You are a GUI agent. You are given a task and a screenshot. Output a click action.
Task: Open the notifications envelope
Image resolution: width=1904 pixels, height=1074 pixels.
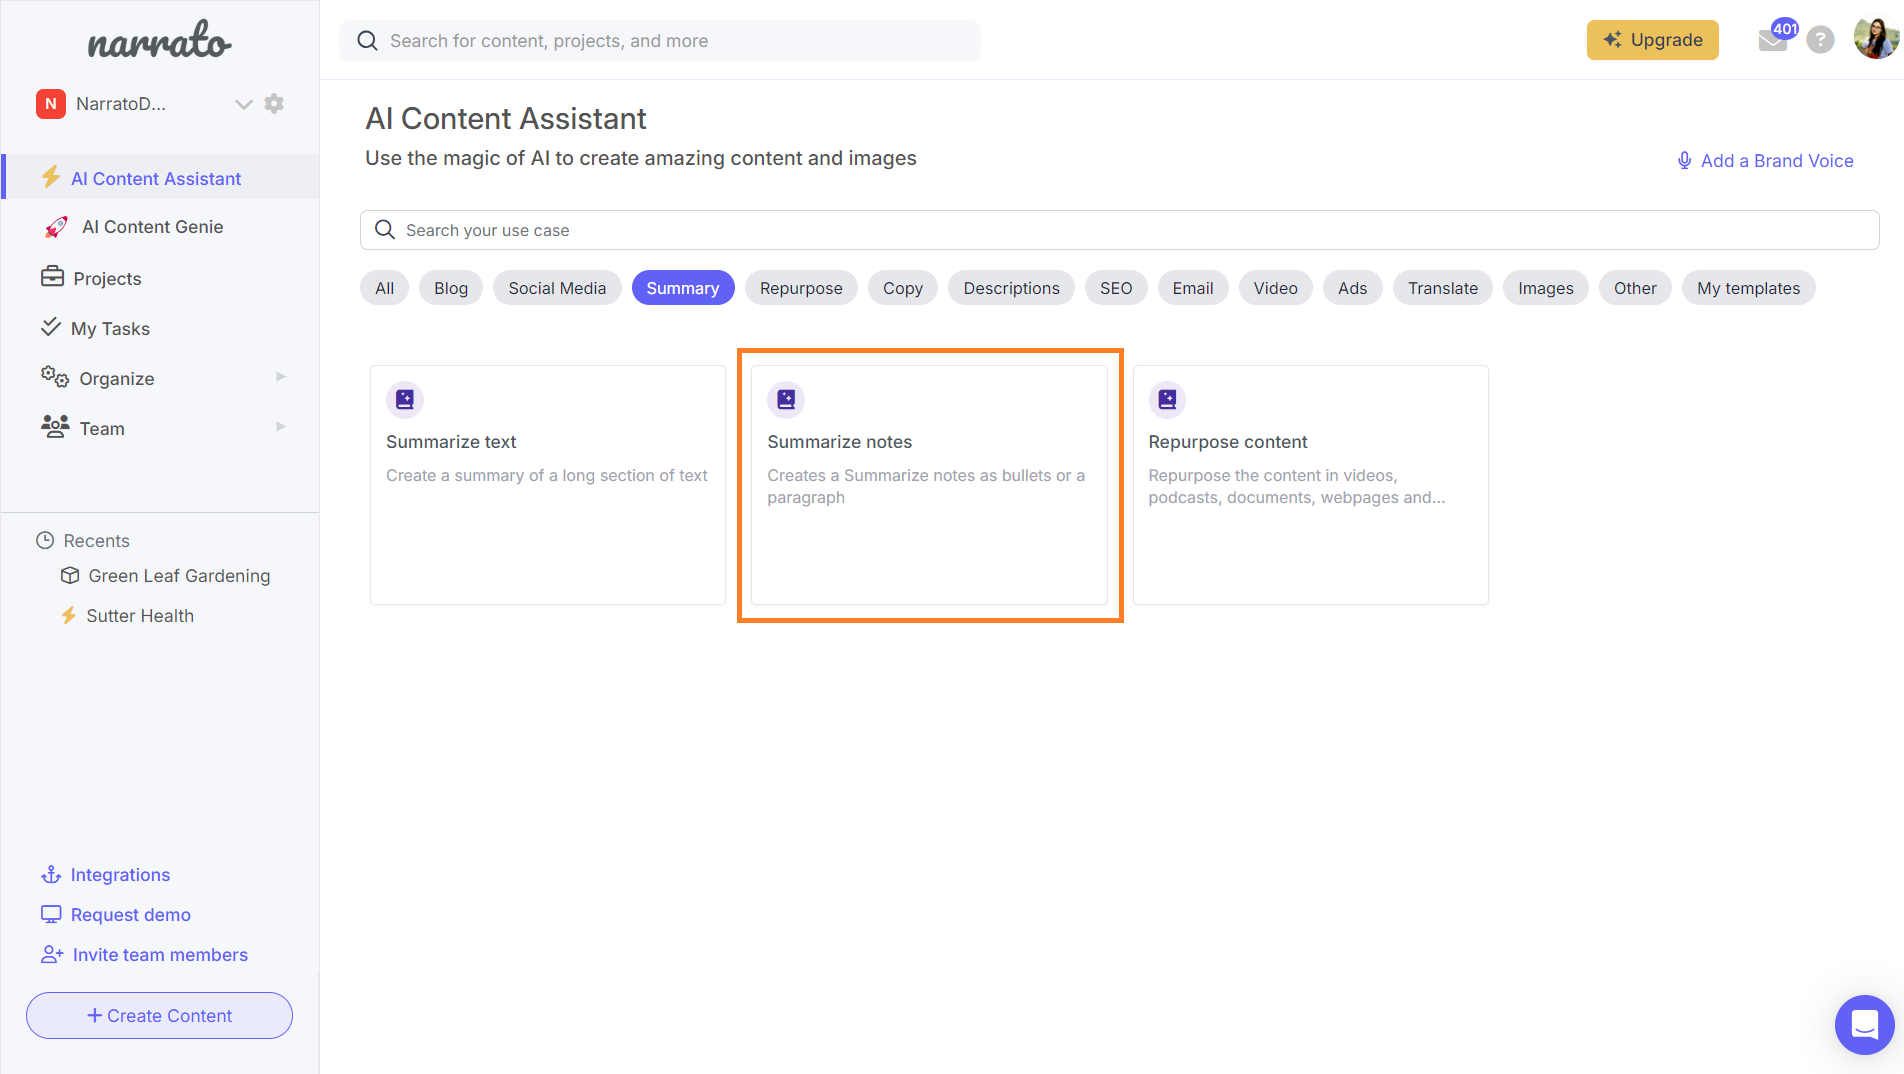tap(1773, 39)
